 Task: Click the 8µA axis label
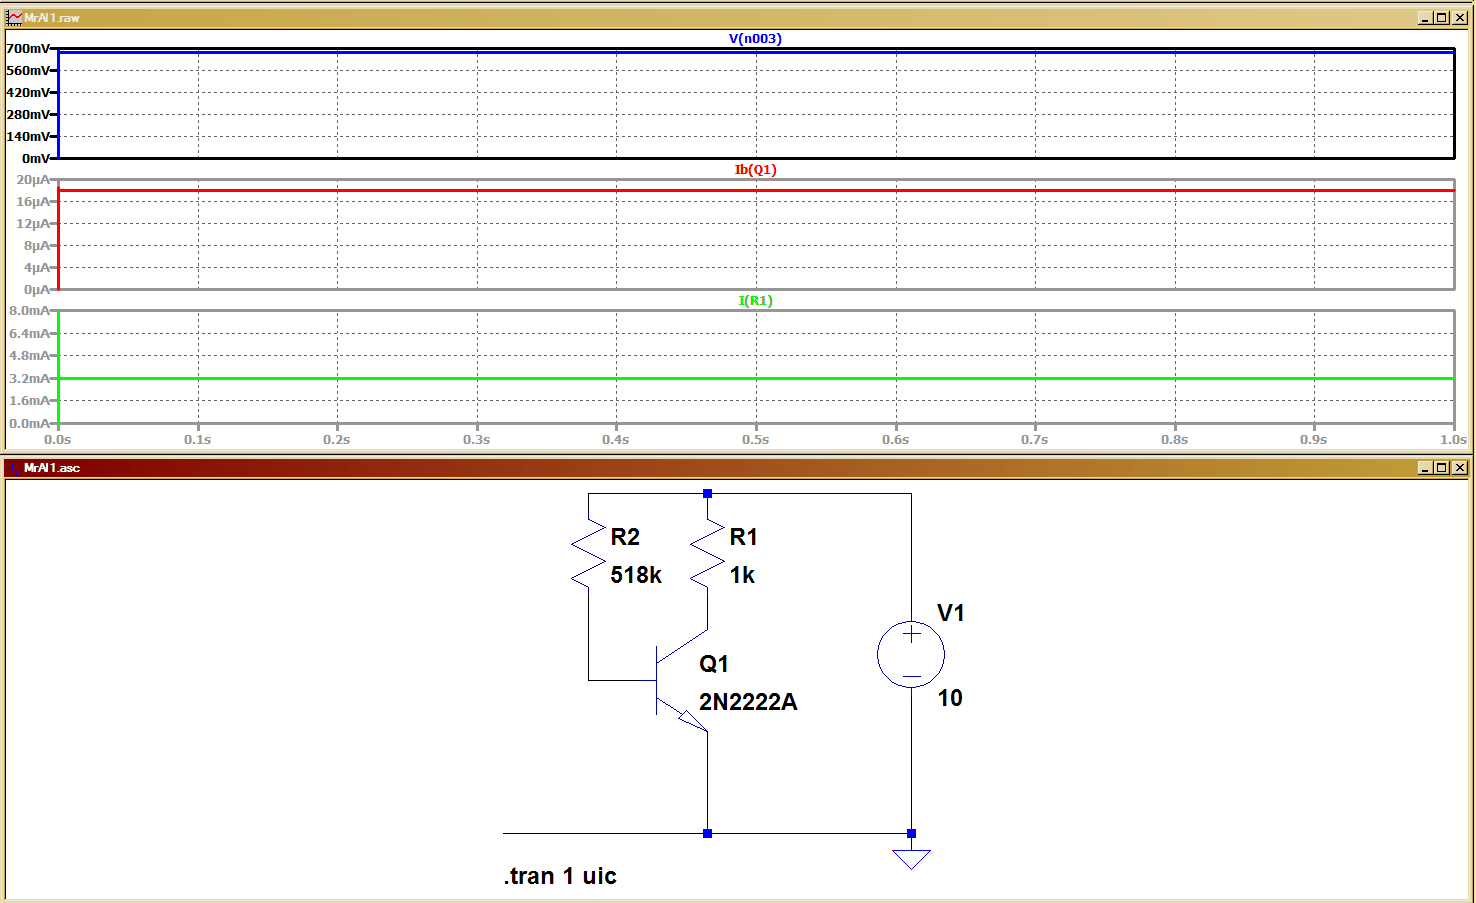[36, 245]
